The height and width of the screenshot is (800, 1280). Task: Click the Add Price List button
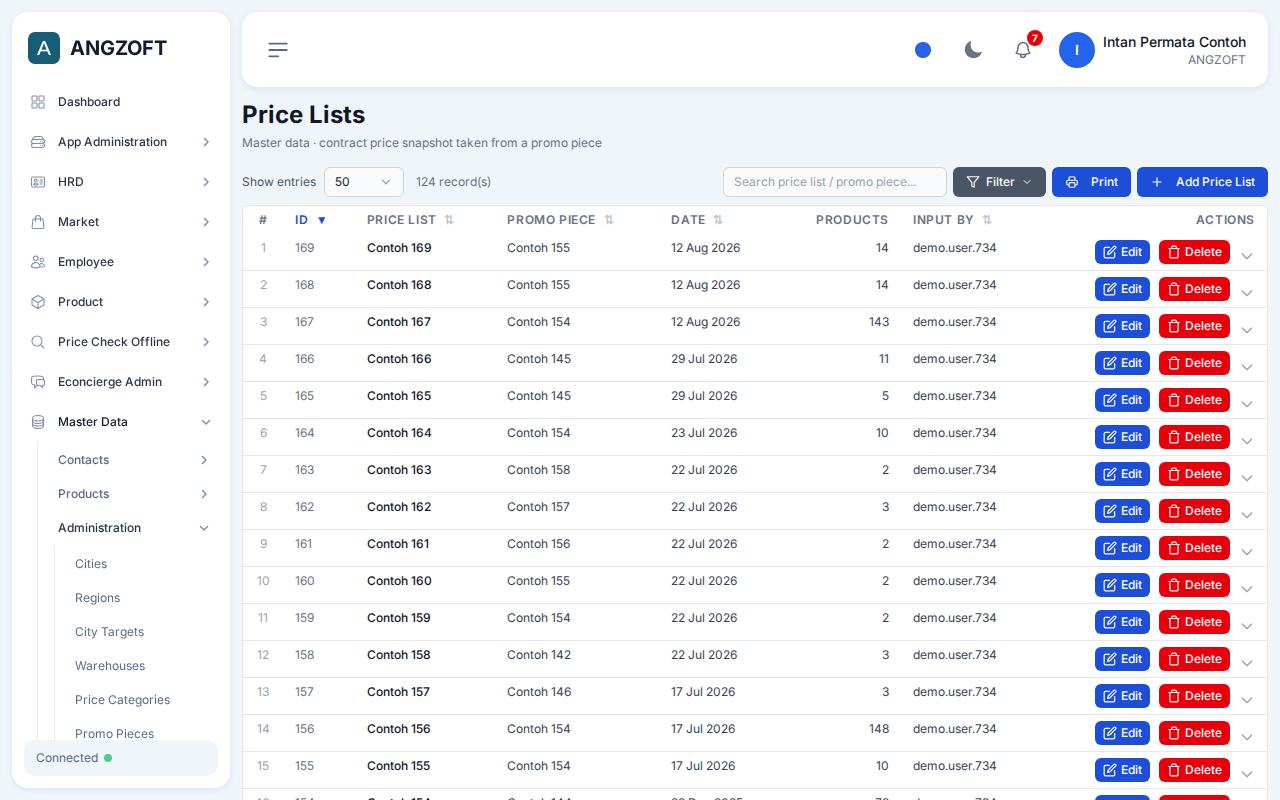pyautogui.click(x=1202, y=182)
